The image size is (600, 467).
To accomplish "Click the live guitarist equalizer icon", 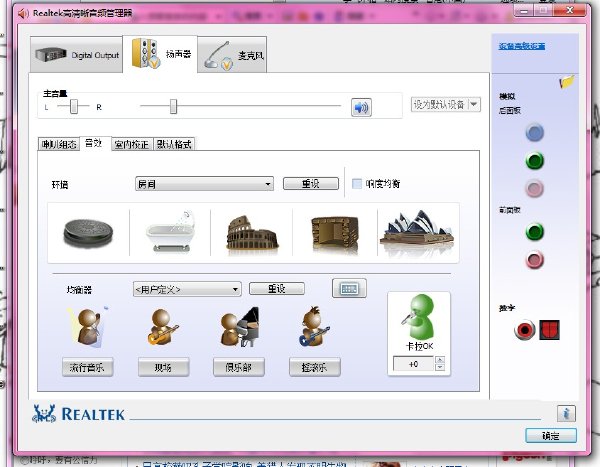I will pos(163,327).
